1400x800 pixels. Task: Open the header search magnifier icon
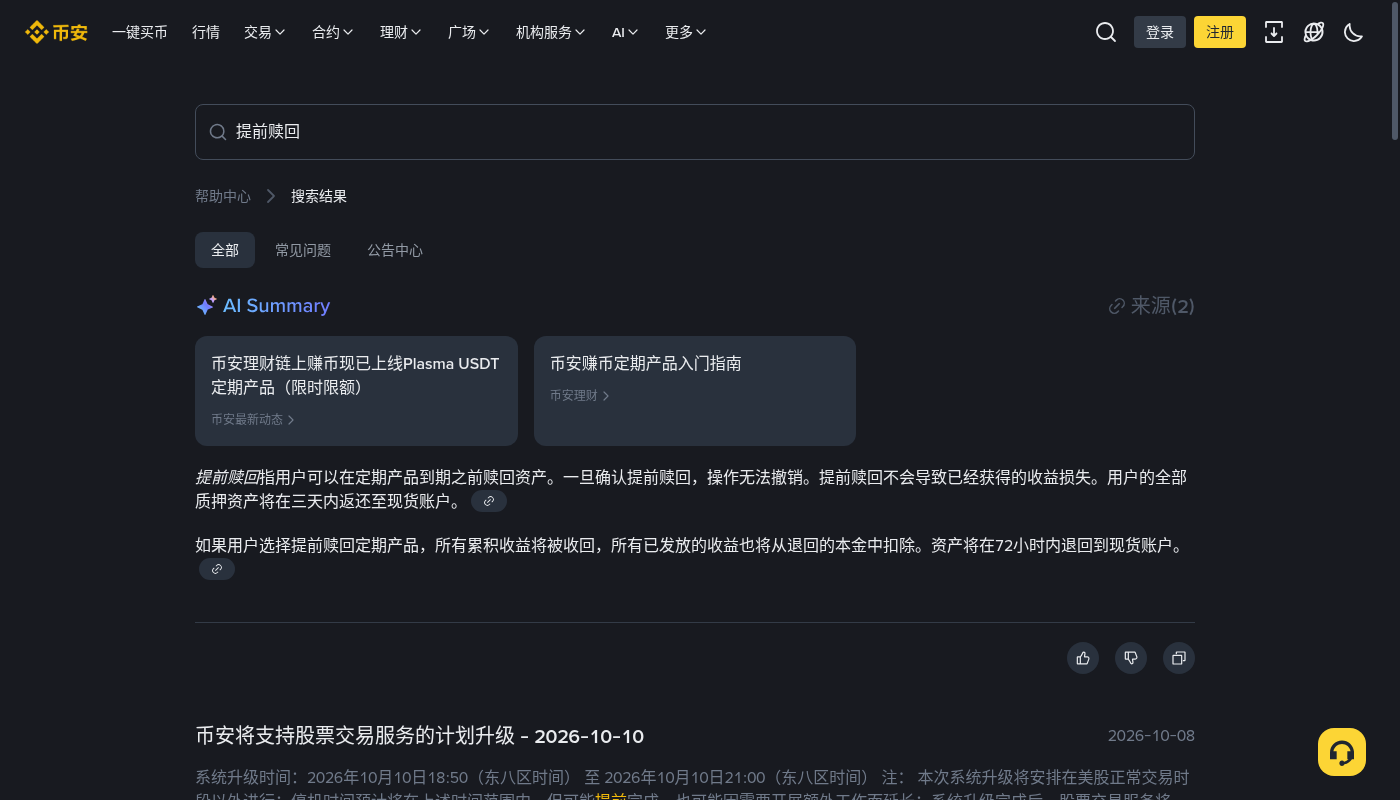pos(1105,32)
